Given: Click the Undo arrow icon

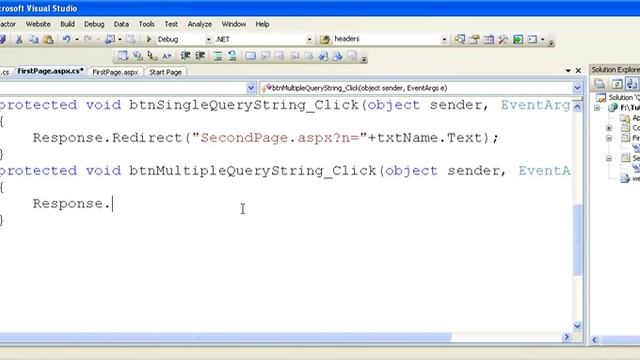Looking at the screenshot, I should pyautogui.click(x=66, y=40).
